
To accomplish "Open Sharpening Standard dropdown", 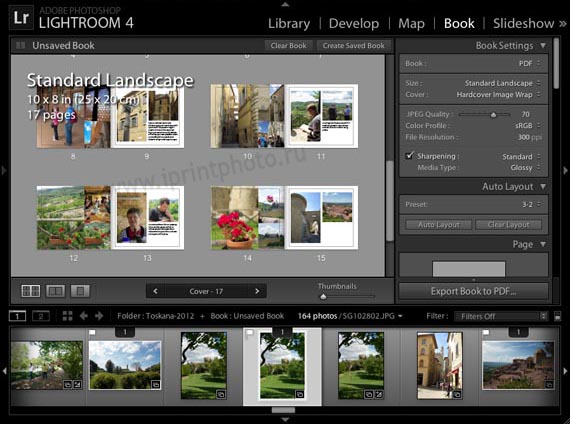I will click(x=520, y=157).
